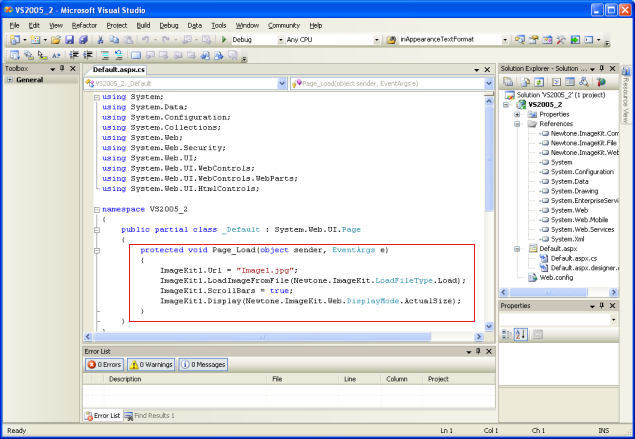Click the New Project toolbar icon
635x439 pixels.
click(x=15, y=40)
